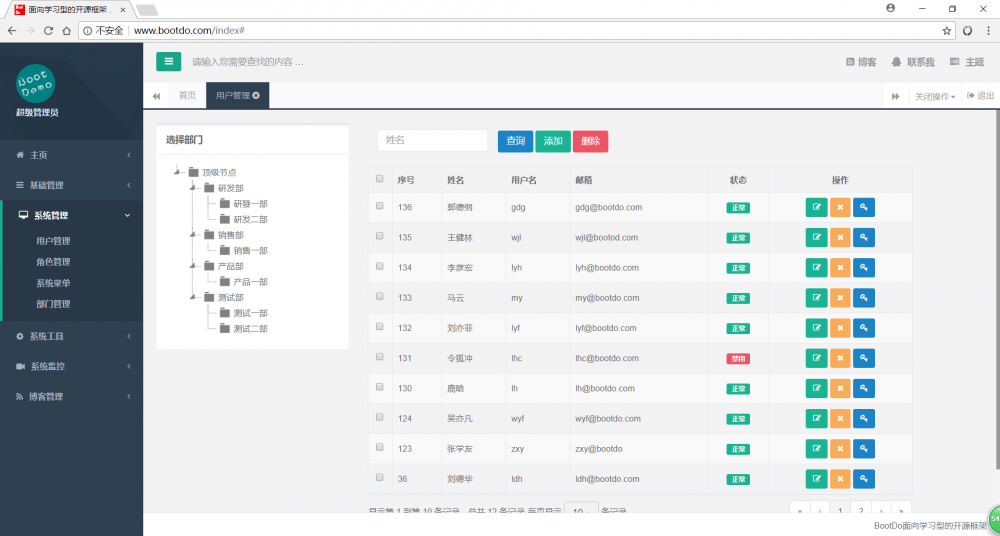Click the edit icon for user 王健林
The height and width of the screenshot is (536, 1000).
[x=816, y=237]
